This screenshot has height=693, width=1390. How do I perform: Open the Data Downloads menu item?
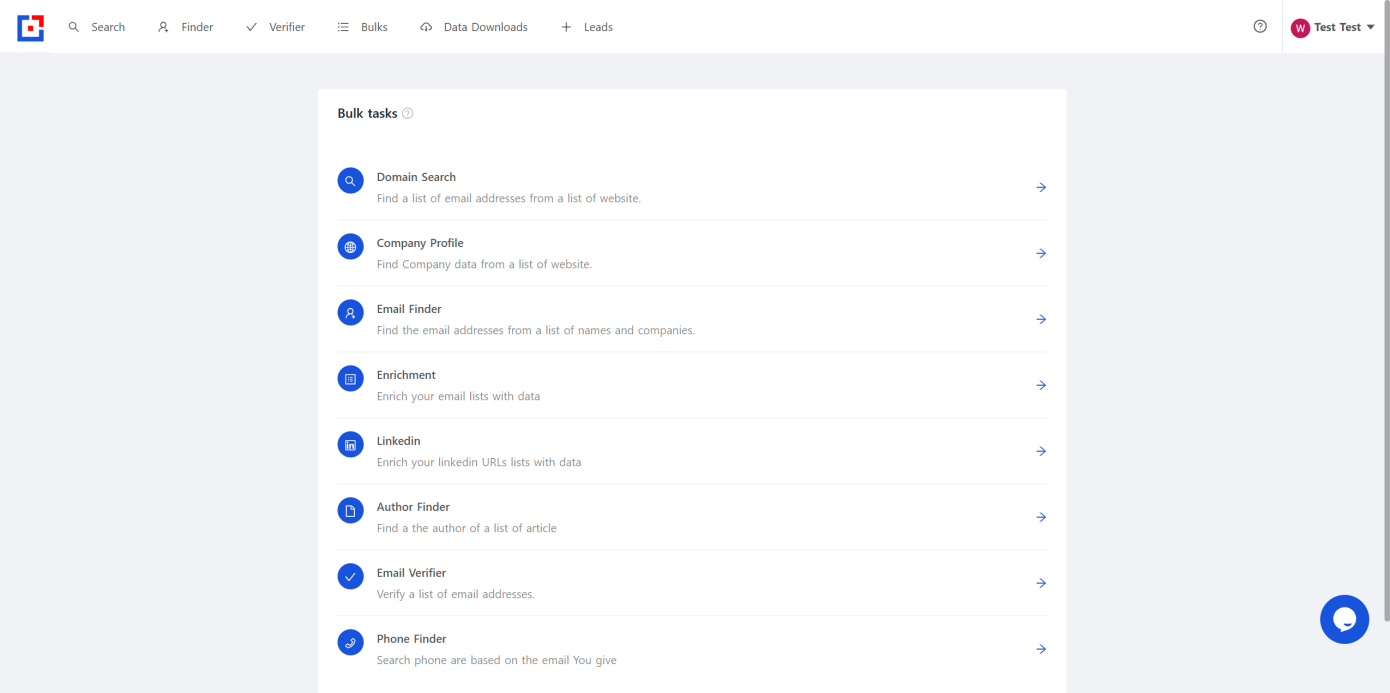click(474, 27)
